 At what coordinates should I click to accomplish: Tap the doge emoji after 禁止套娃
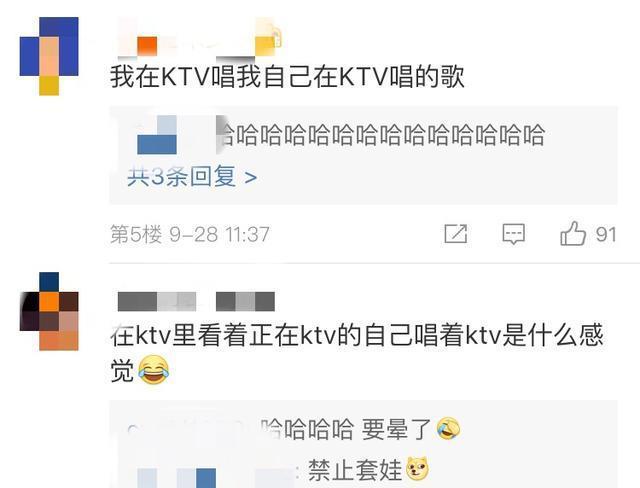click(x=417, y=468)
